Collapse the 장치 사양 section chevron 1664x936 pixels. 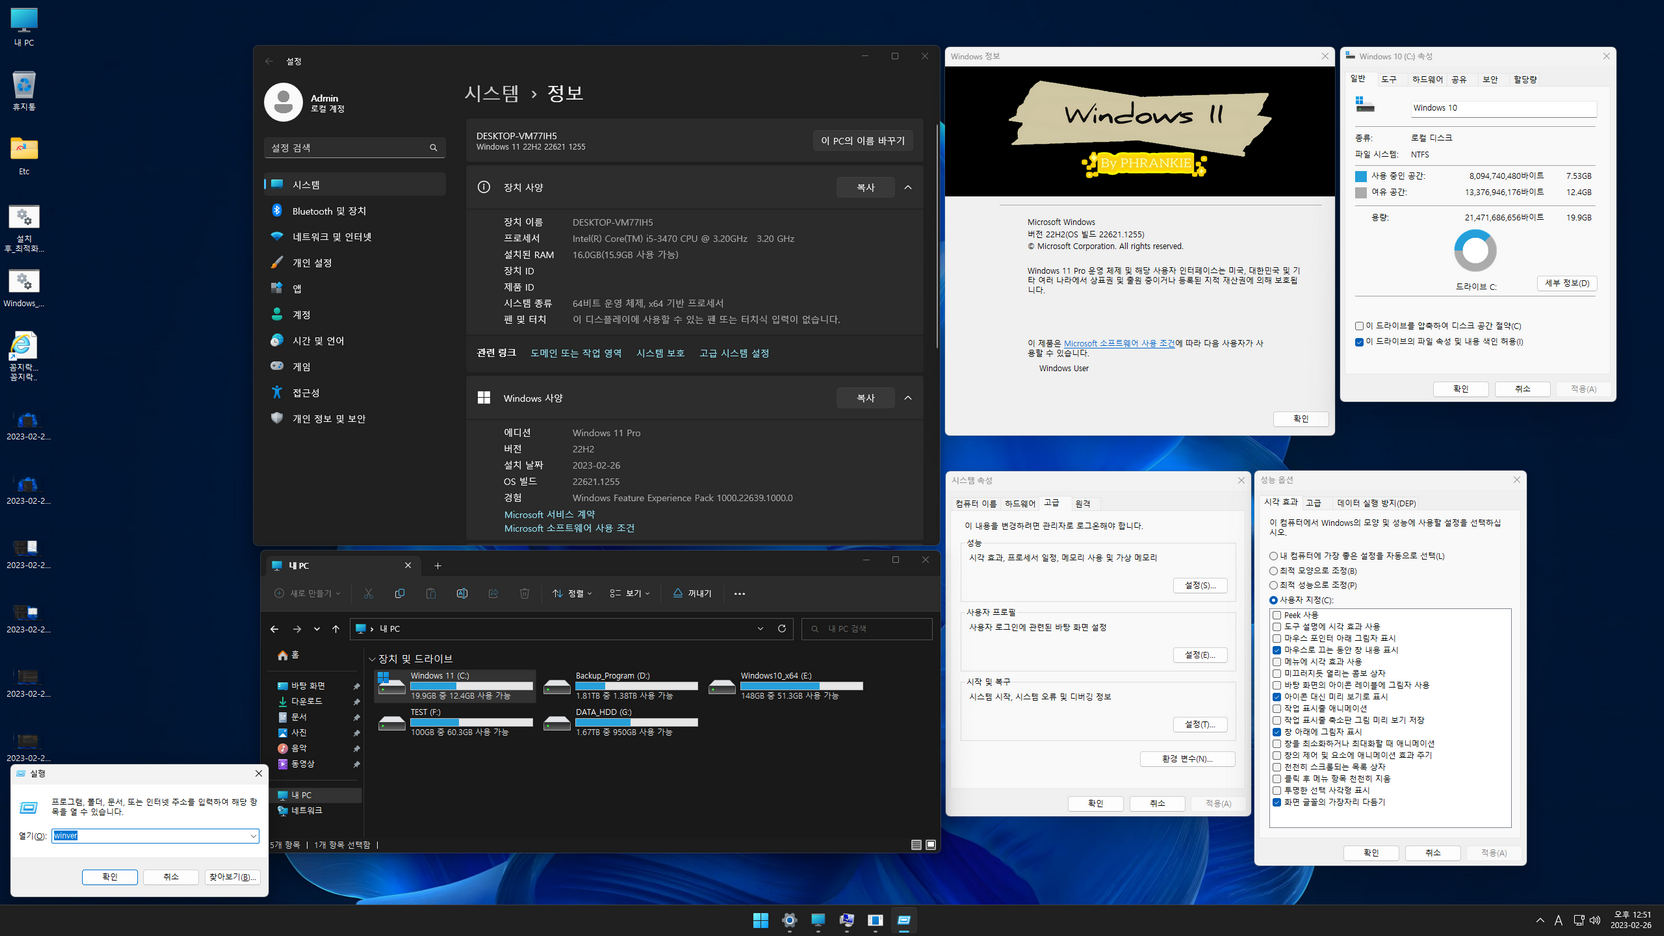pyautogui.click(x=908, y=187)
